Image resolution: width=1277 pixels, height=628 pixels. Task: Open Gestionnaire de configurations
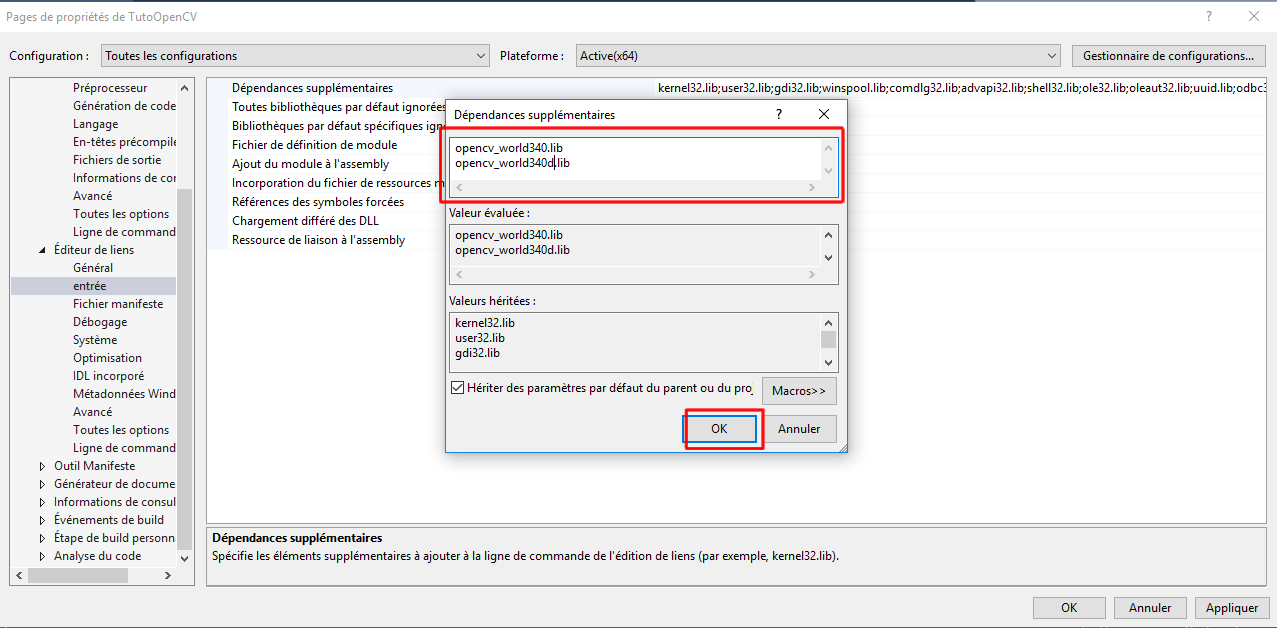[x=1168, y=56]
